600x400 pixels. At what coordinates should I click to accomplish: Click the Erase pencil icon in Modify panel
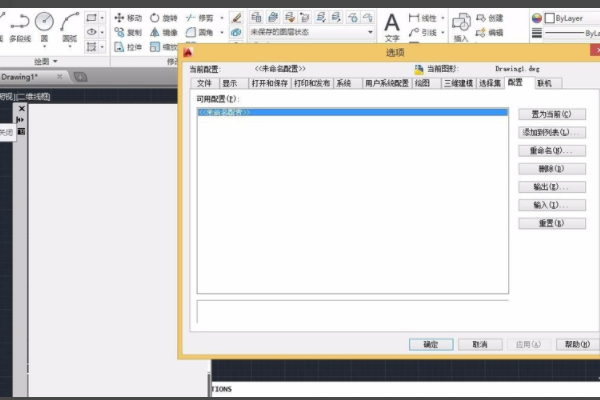click(236, 18)
